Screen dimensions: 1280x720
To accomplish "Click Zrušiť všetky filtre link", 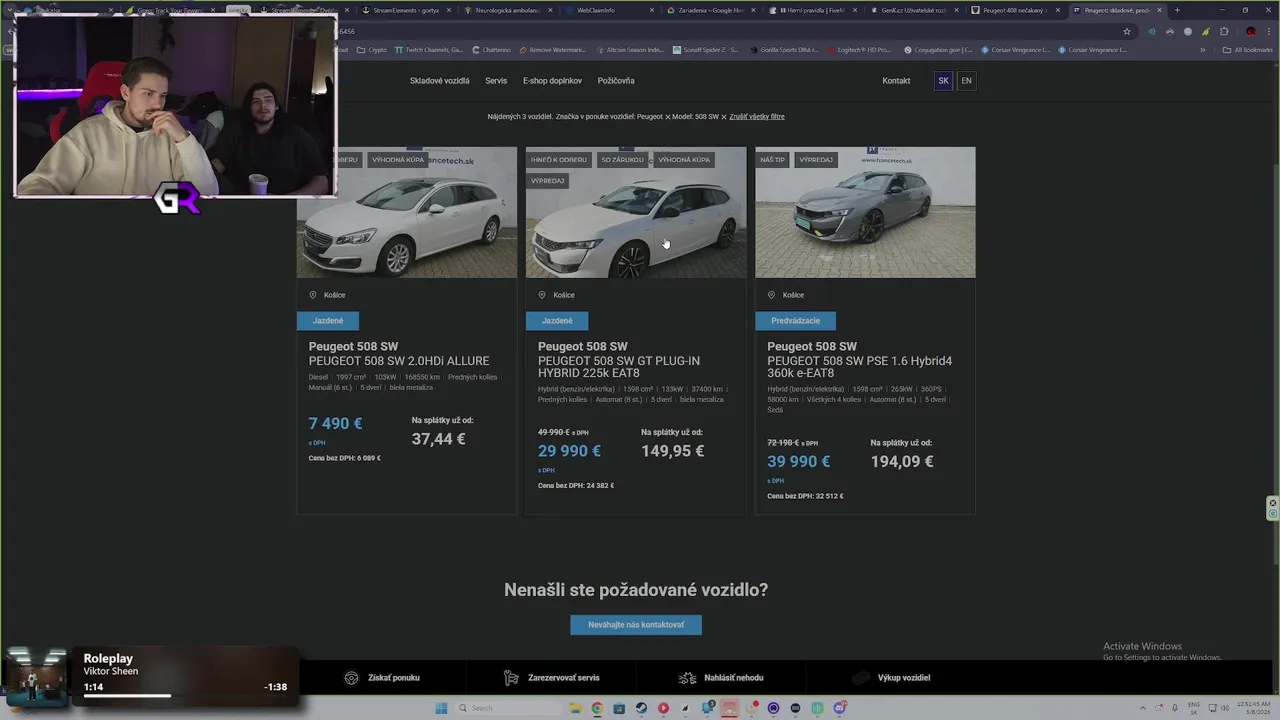I will point(757,117).
